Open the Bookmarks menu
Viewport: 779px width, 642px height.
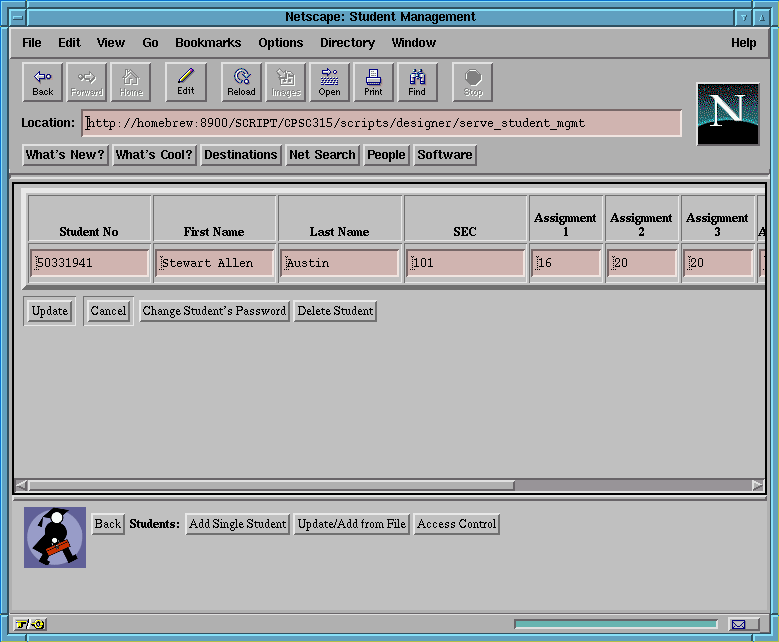tap(208, 43)
